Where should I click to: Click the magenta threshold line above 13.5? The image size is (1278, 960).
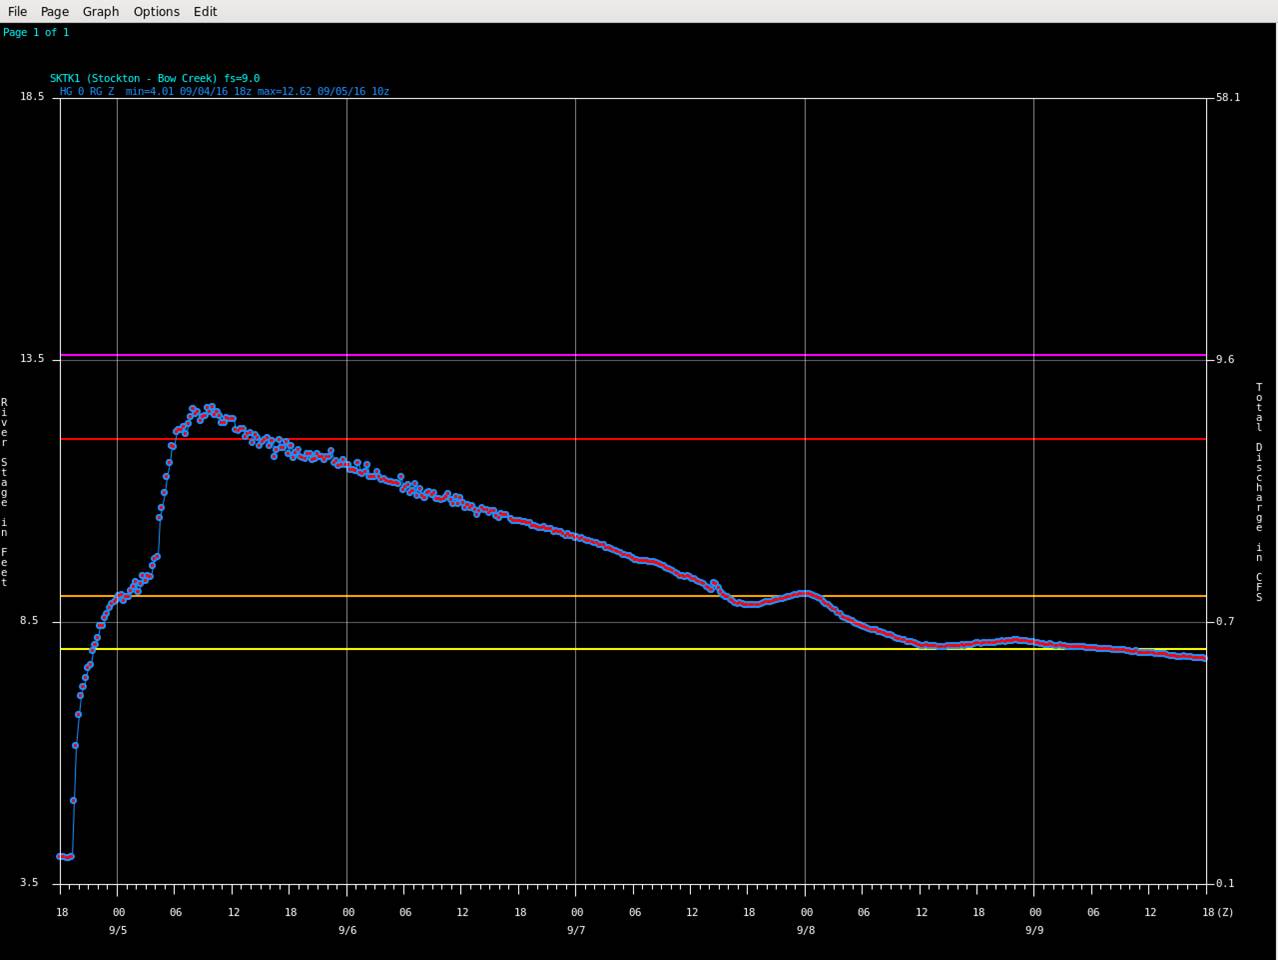[x=633, y=355]
